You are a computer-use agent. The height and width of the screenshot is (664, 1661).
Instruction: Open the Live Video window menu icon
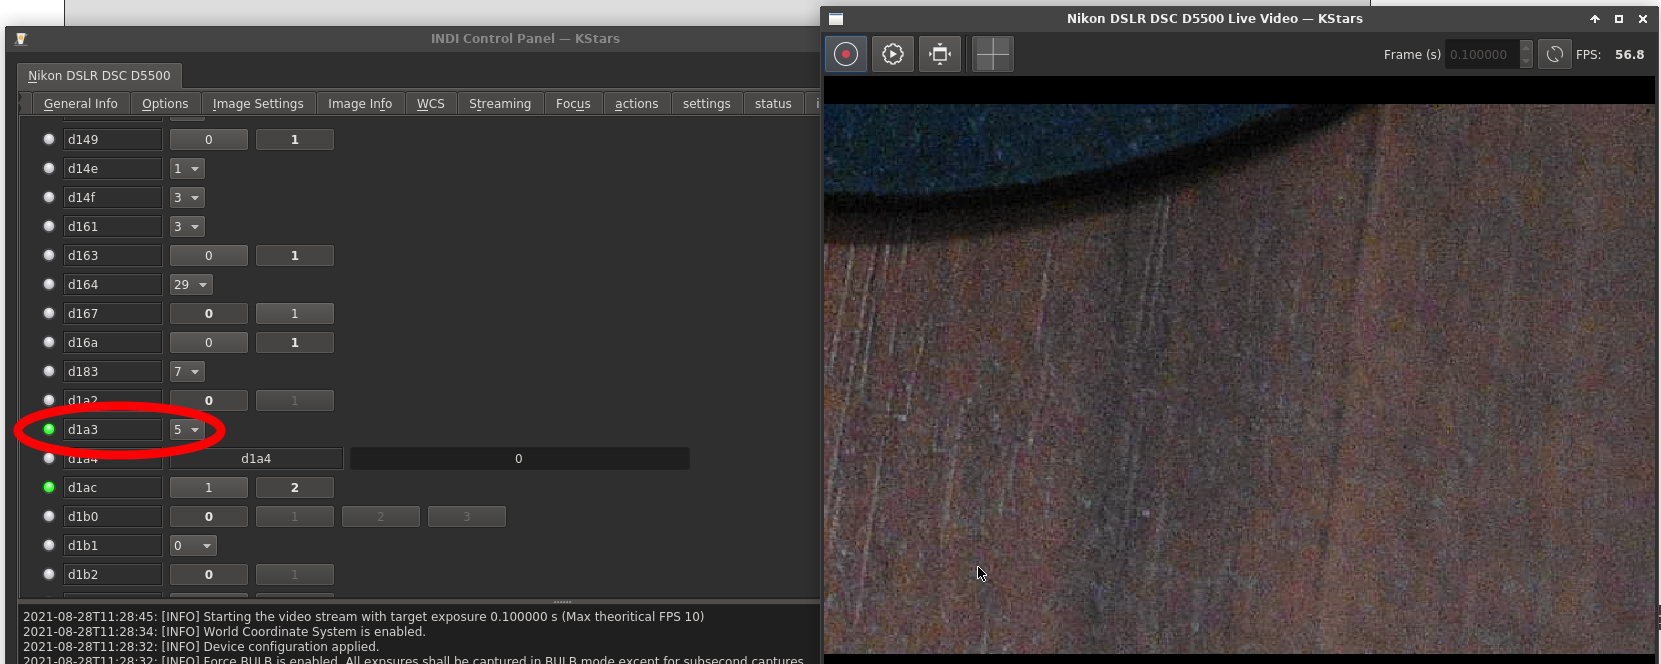(836, 19)
